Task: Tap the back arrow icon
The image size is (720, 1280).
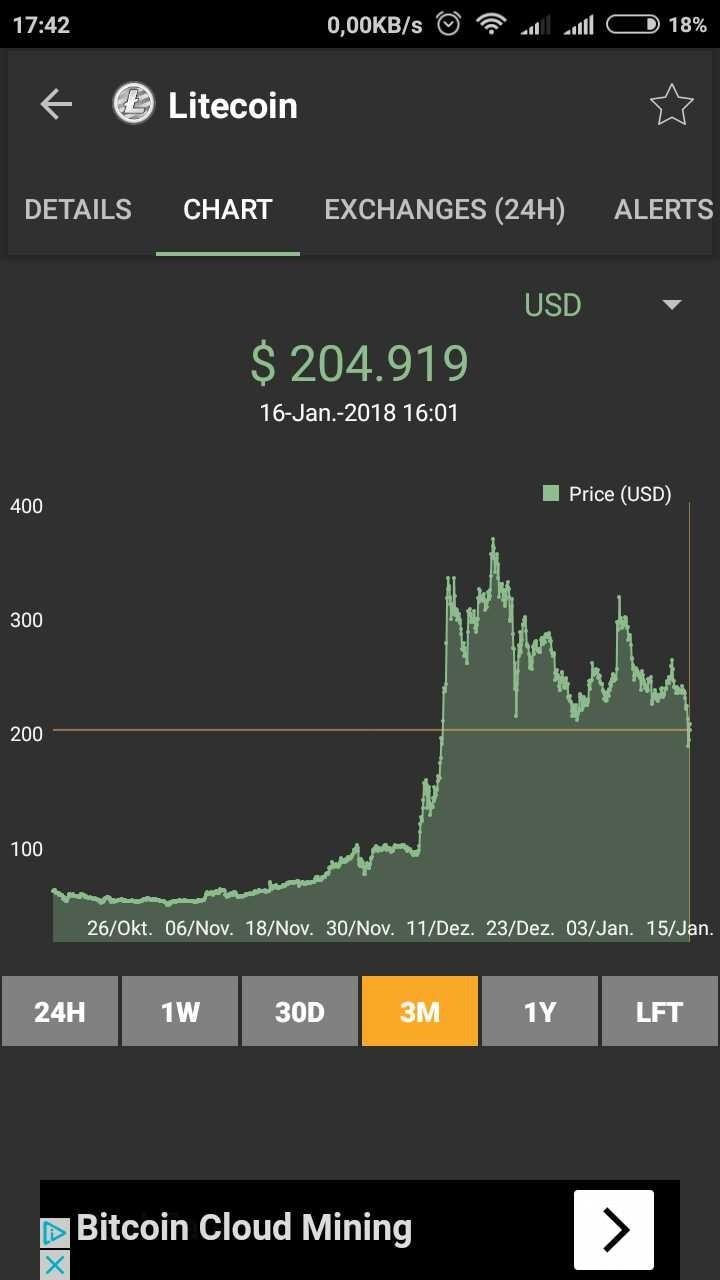Action: click(x=56, y=104)
